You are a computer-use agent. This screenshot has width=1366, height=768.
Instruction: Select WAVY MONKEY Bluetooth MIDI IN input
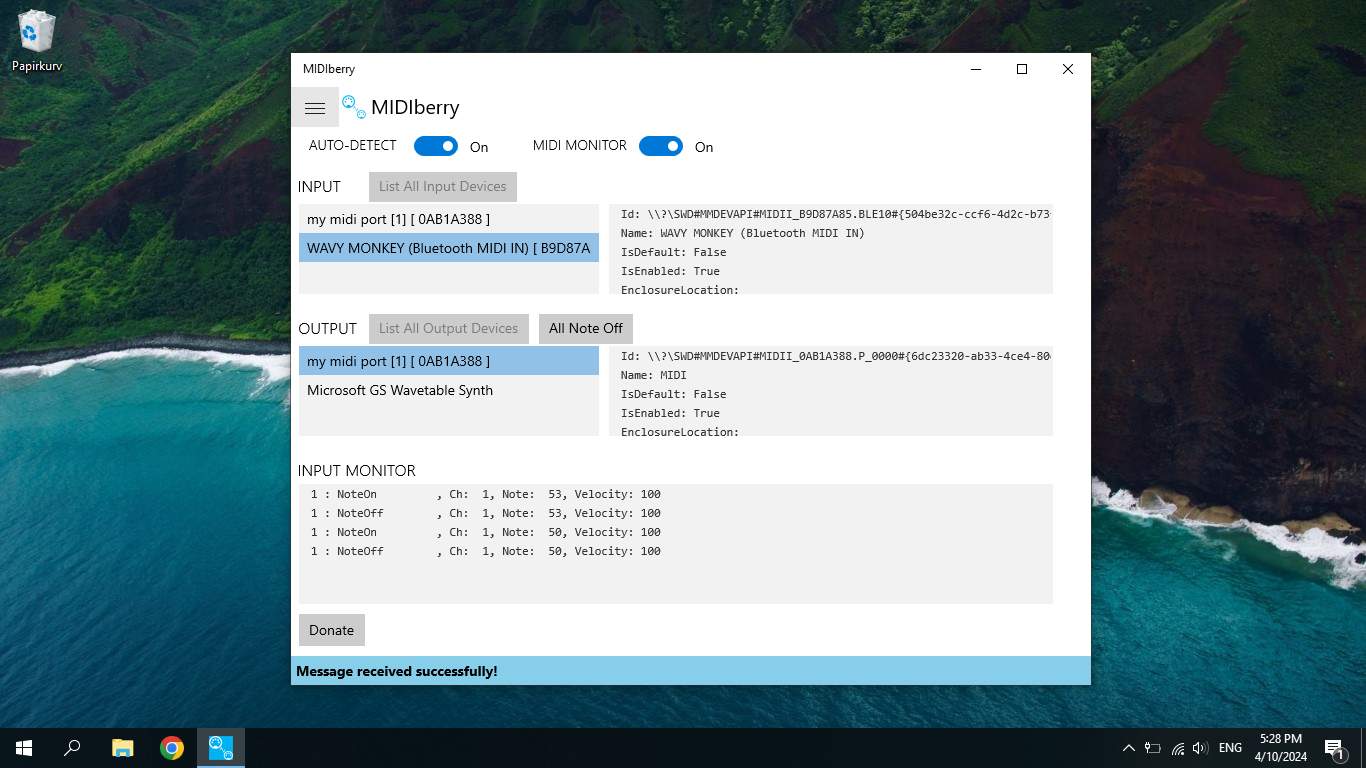449,248
